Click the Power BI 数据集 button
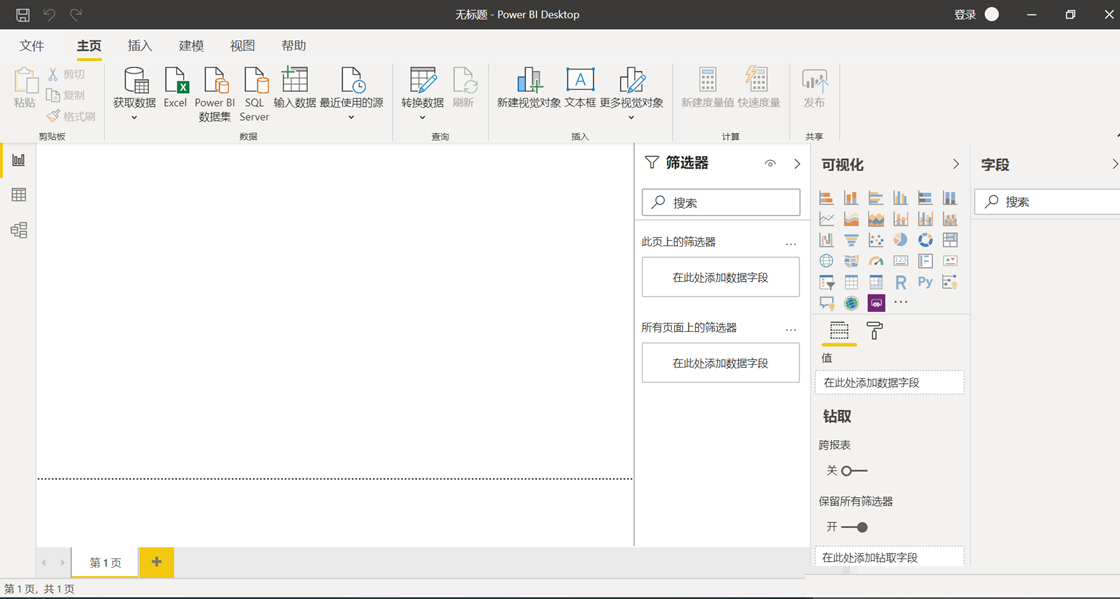 [x=215, y=94]
